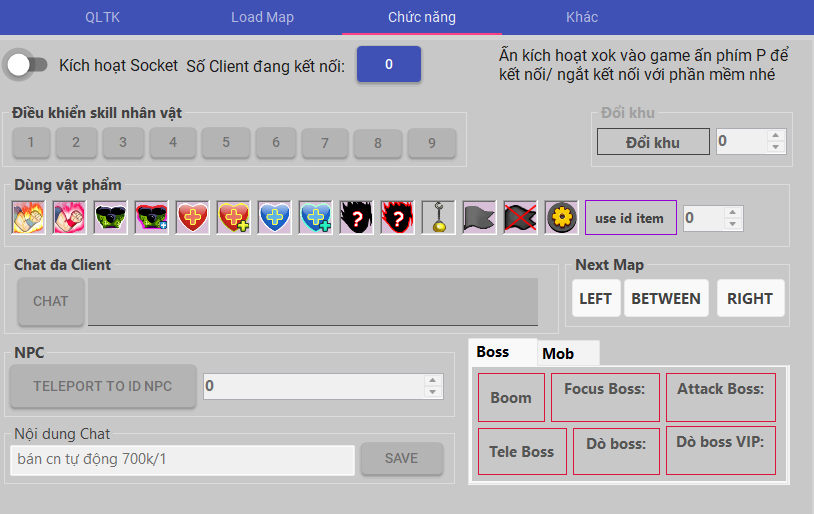Viewport: 814px width, 514px height.
Task: Click the Tele Boss button
Action: point(522,451)
